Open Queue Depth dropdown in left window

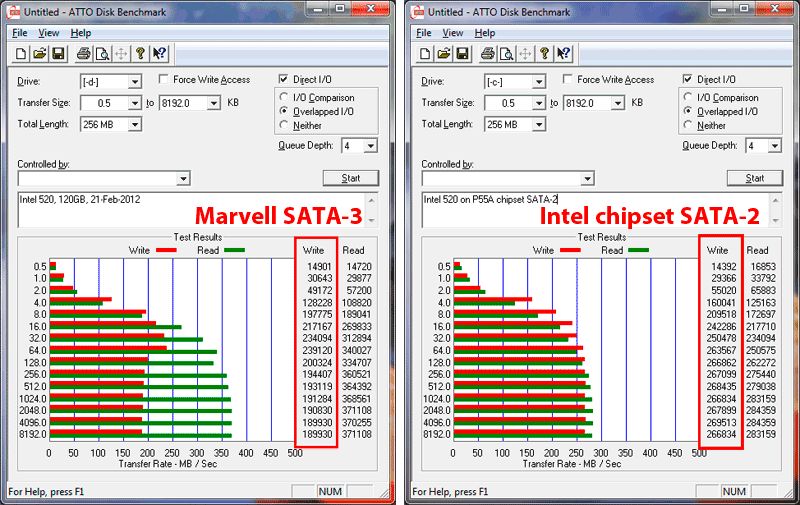coord(371,146)
